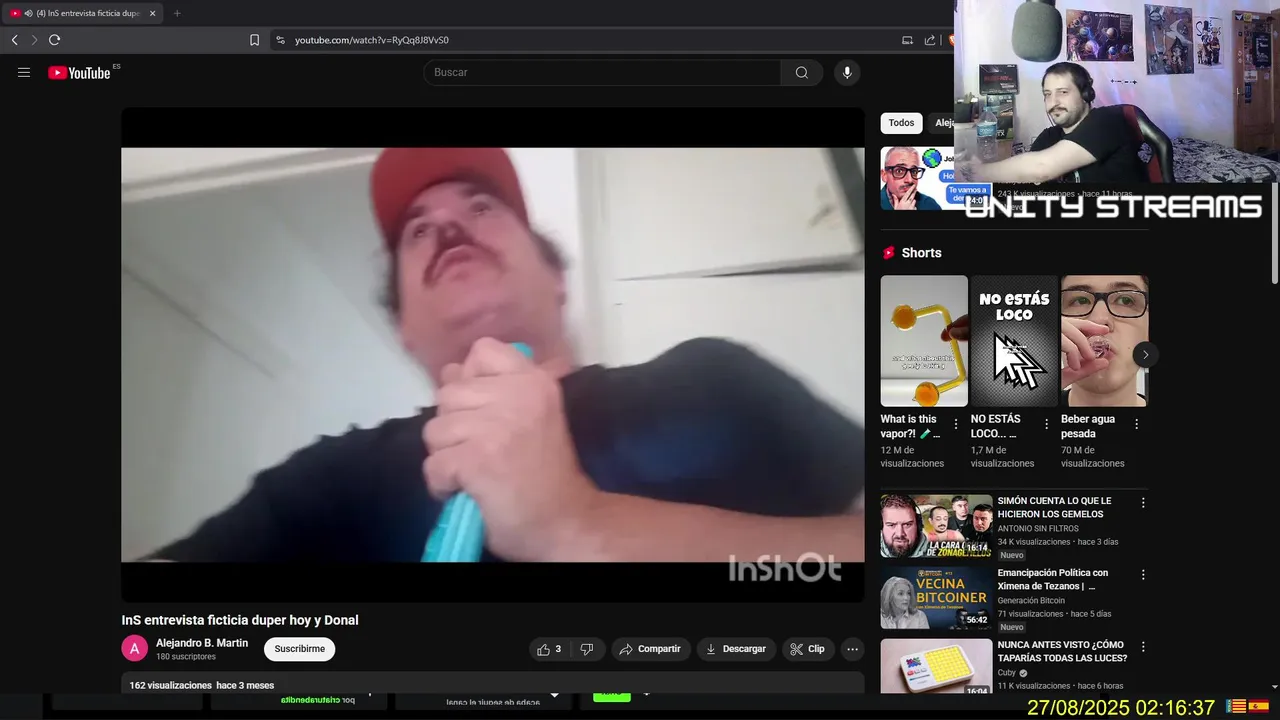
Task: Open options for 'What is this vapor' short
Action: pos(956,424)
